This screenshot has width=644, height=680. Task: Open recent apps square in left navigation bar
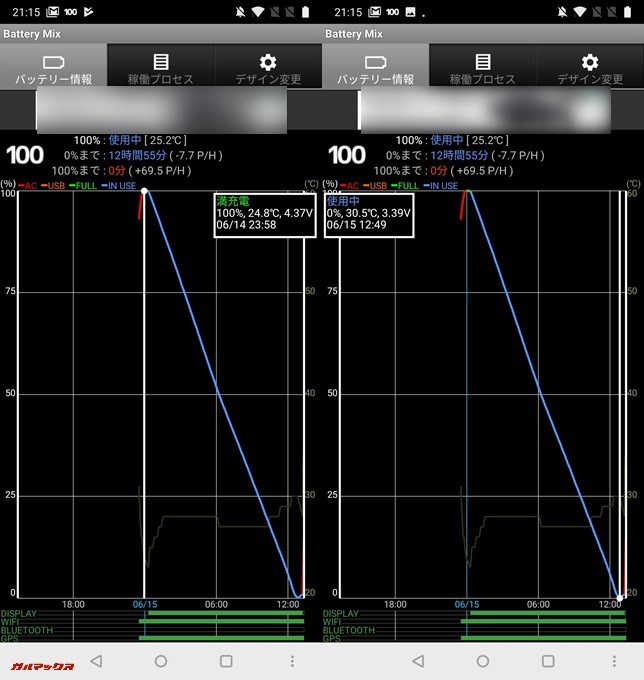[226, 661]
